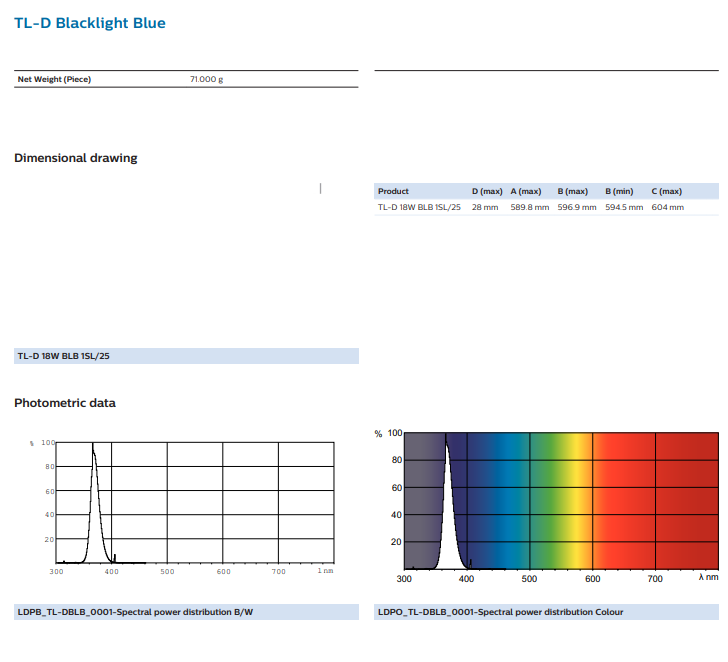Click the 'B (min)' column header
The height and width of the screenshot is (662, 728).
[619, 191]
